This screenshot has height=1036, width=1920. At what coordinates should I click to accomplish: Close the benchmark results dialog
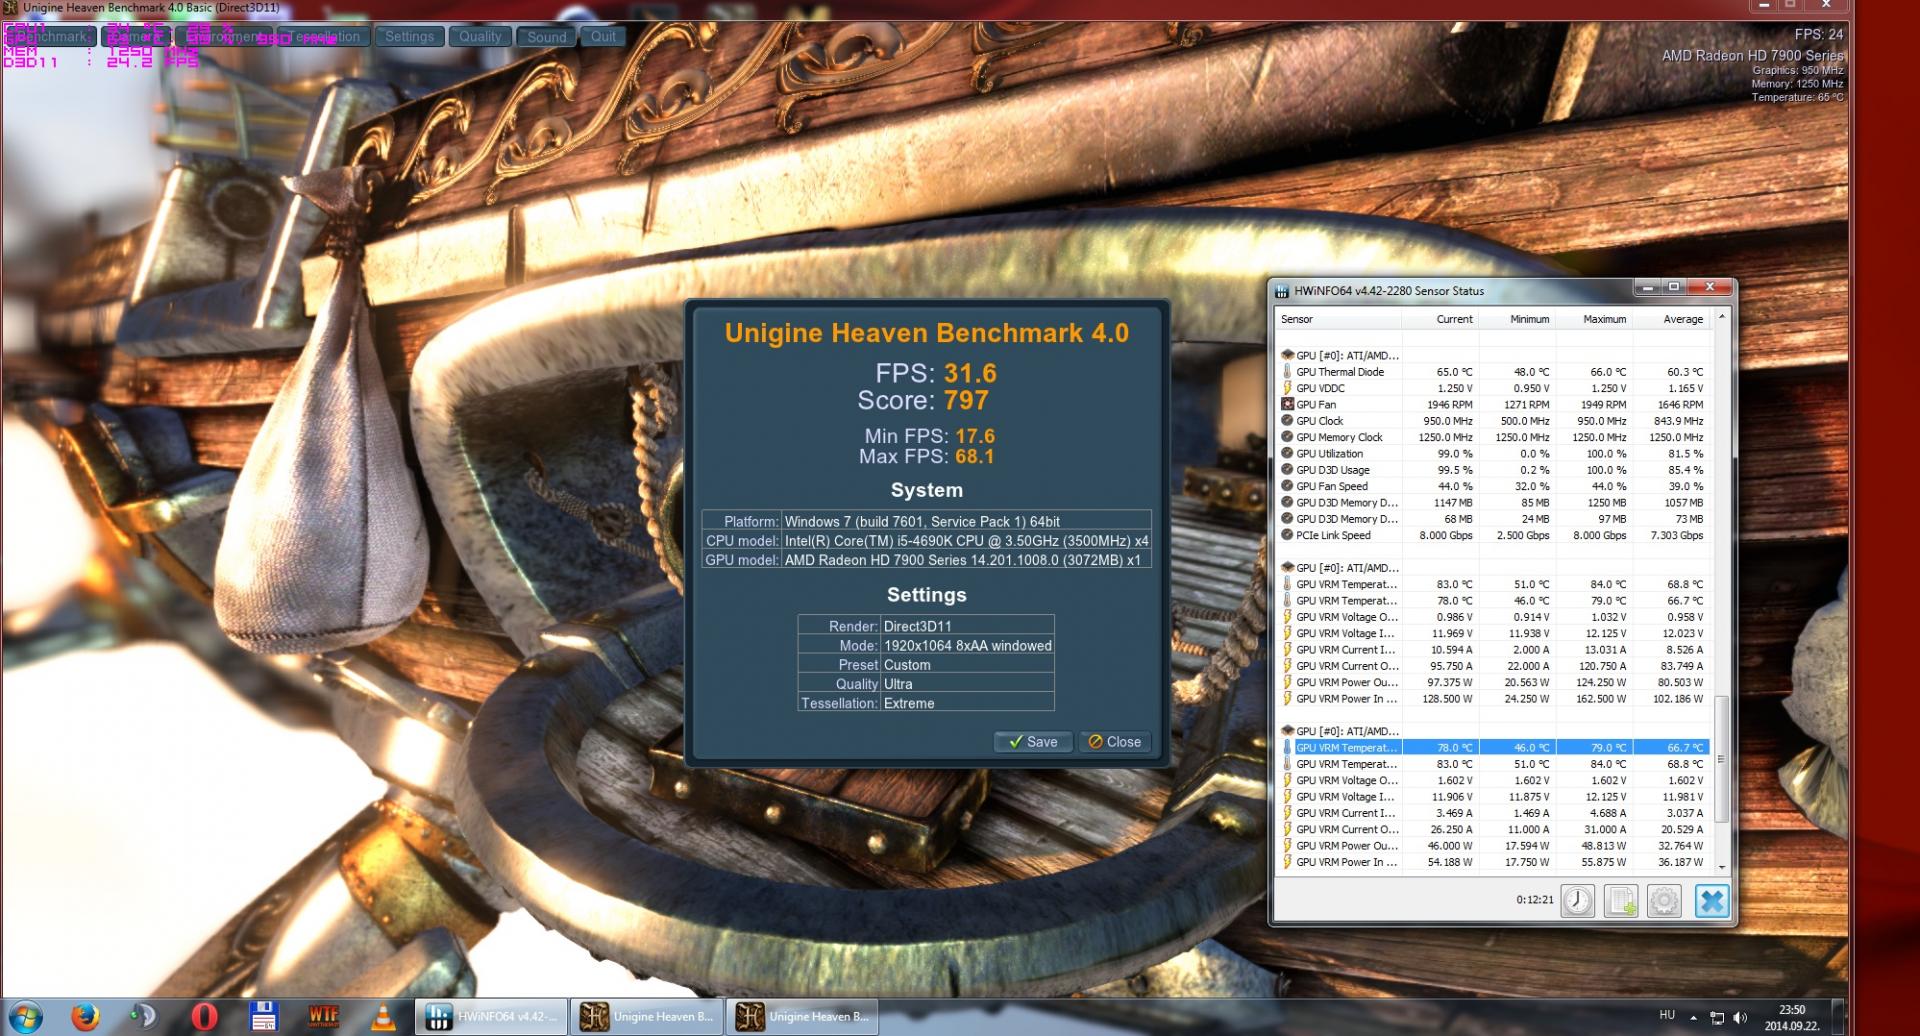click(1114, 742)
